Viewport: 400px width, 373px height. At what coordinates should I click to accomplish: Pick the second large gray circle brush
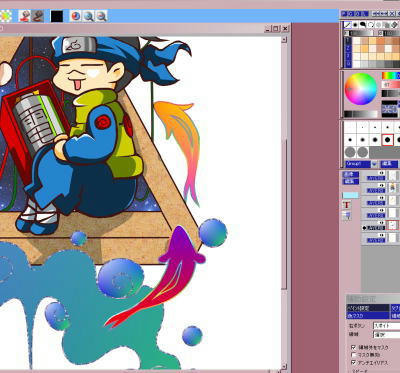(x=363, y=152)
